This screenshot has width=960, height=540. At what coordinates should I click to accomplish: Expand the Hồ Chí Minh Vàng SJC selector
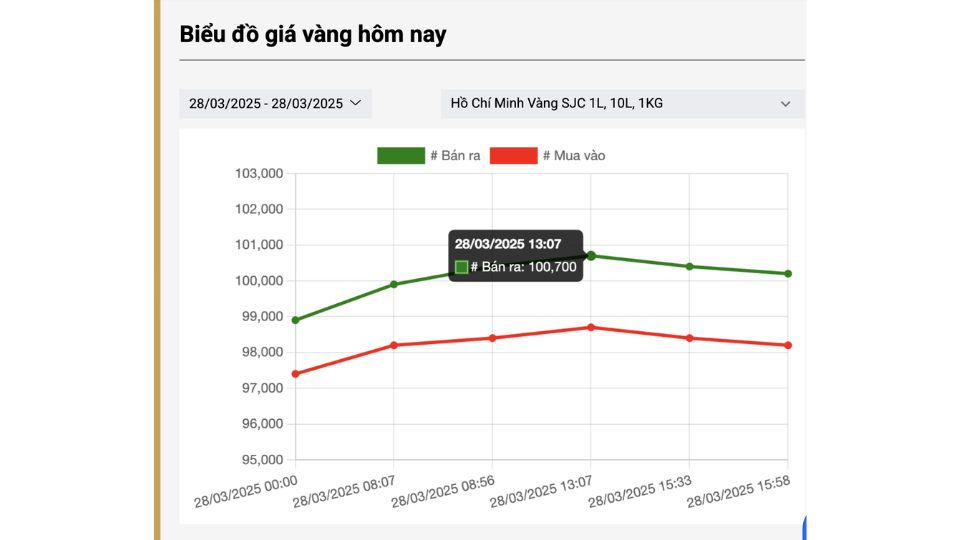coord(622,104)
